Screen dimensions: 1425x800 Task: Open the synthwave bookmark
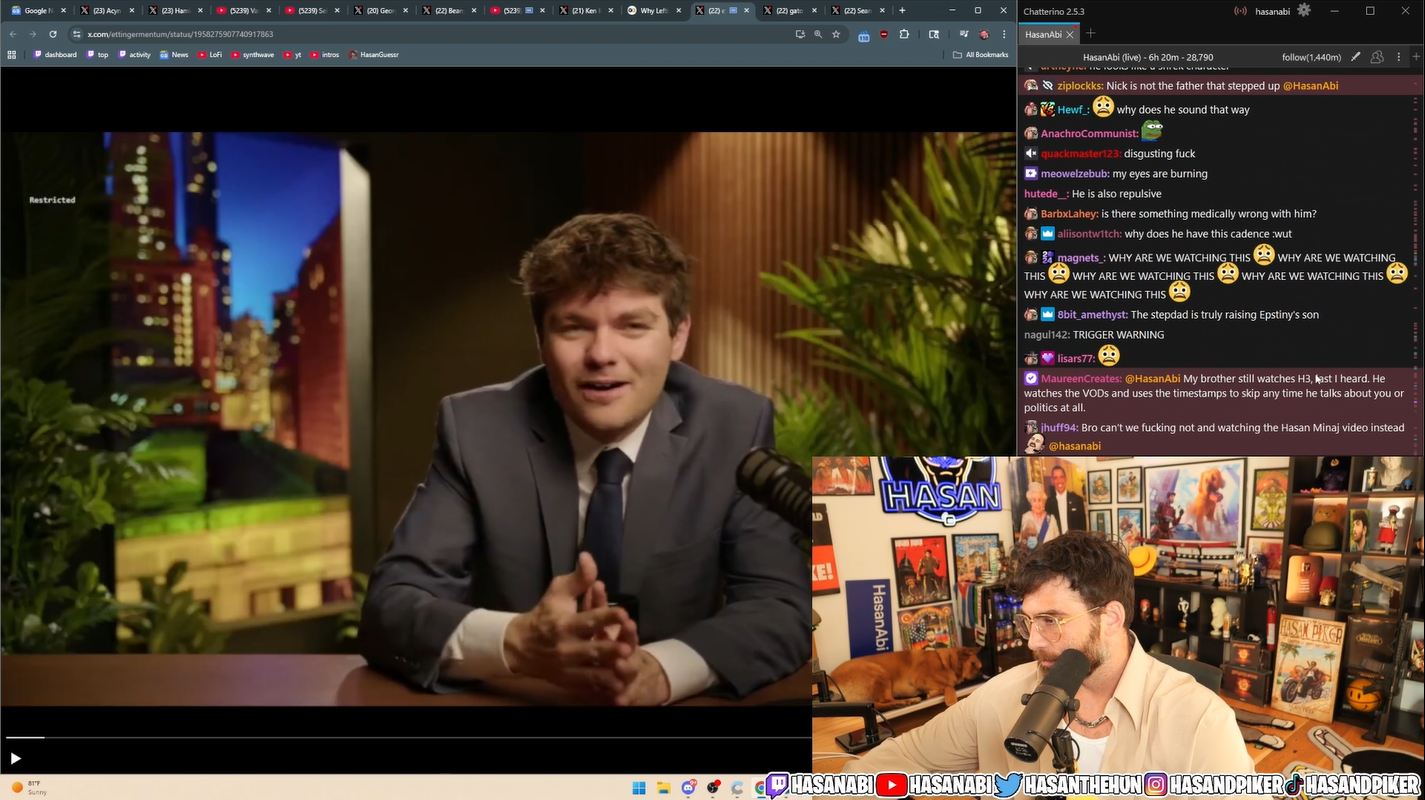pos(252,55)
